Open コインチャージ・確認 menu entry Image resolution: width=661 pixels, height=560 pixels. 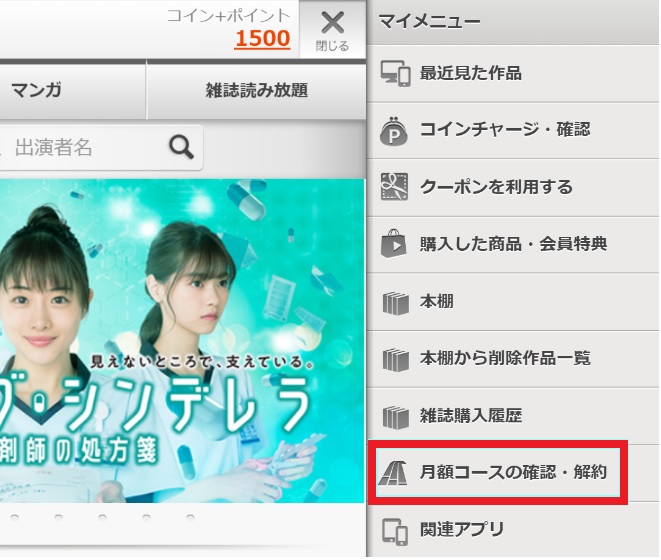click(x=513, y=131)
